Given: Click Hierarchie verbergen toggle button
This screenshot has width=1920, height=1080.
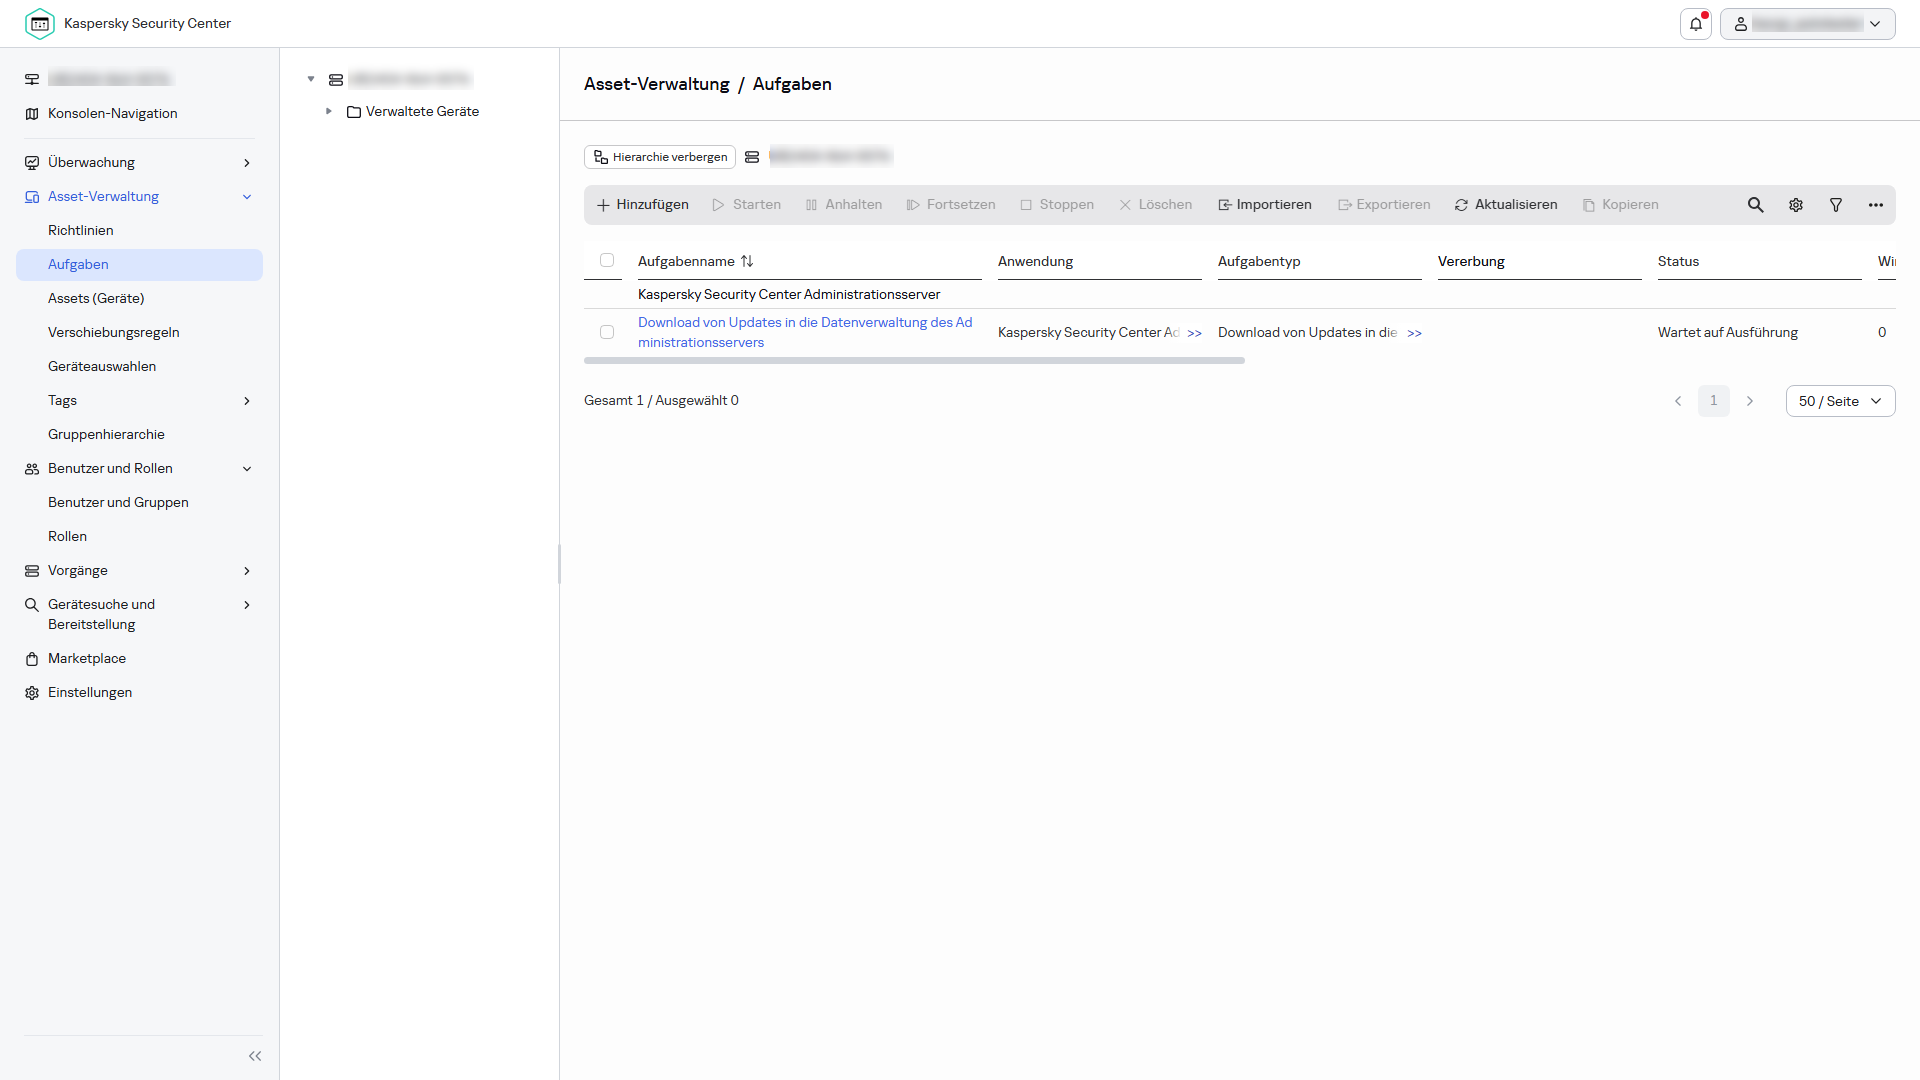Looking at the screenshot, I should (x=660, y=157).
